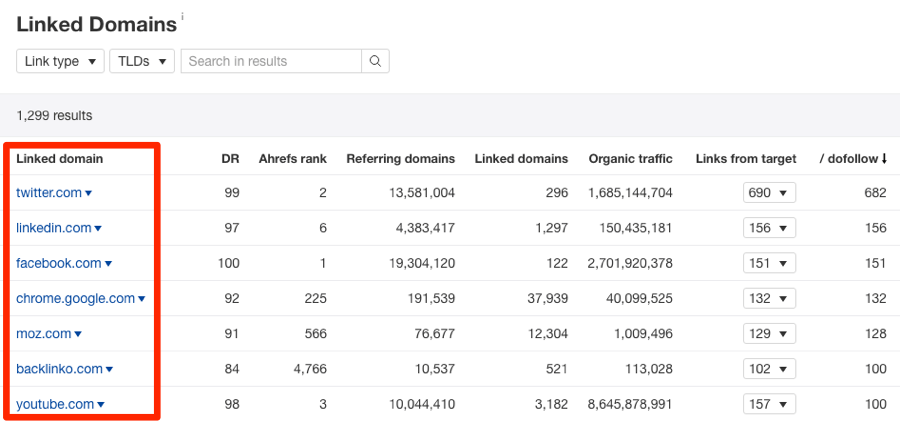Click Ahrefs rank value 225
This screenshot has height=421, width=900.
coord(316,299)
